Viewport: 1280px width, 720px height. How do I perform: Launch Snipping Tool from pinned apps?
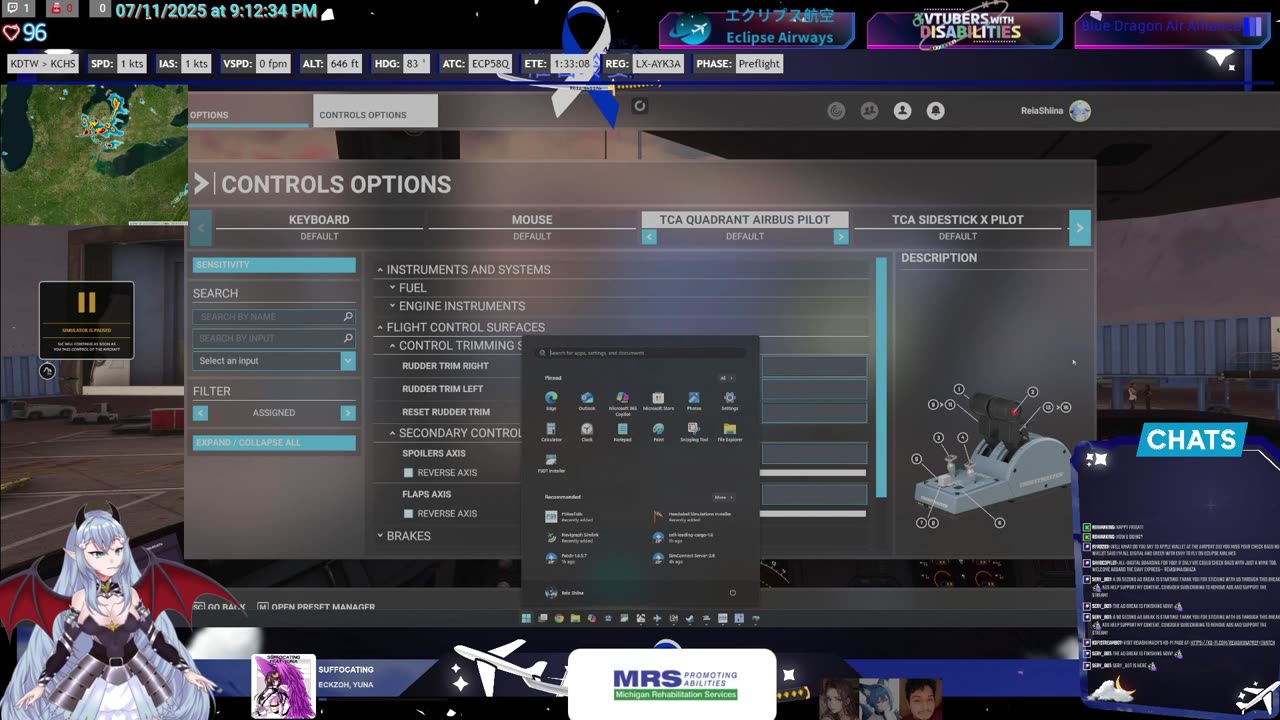pos(694,431)
